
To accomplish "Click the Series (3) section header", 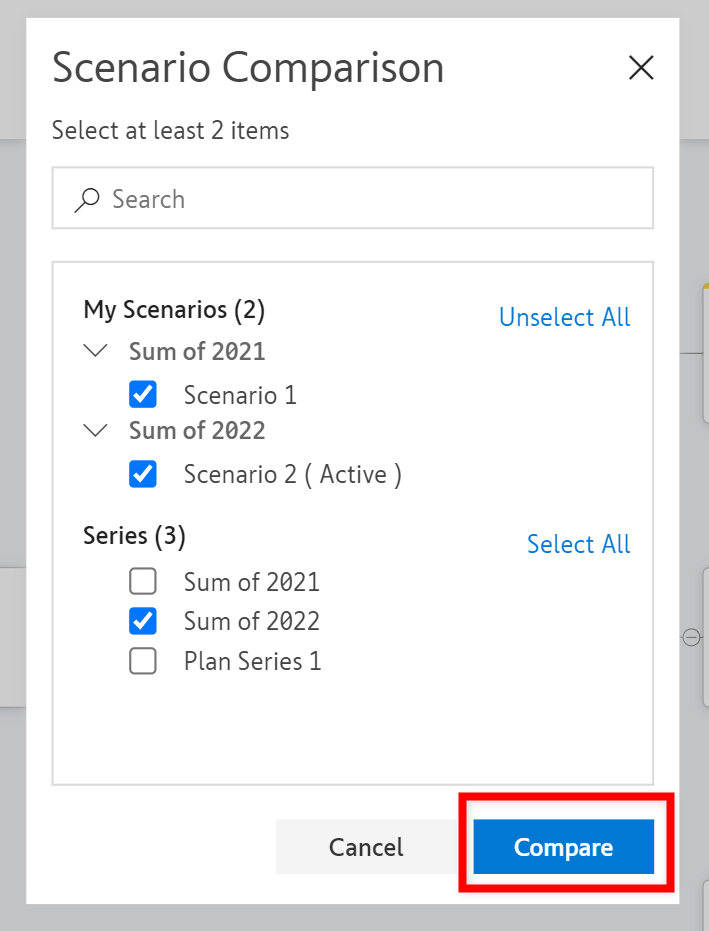I will [x=134, y=536].
